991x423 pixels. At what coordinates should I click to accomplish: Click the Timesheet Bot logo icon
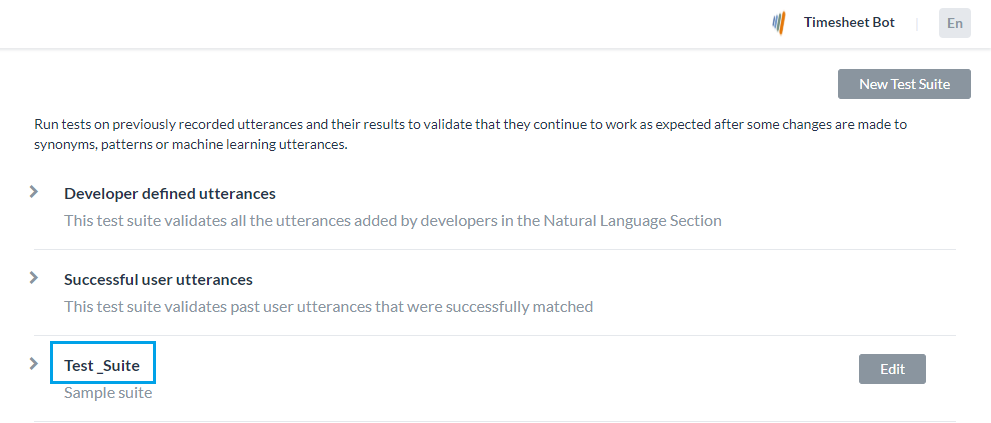tap(779, 23)
